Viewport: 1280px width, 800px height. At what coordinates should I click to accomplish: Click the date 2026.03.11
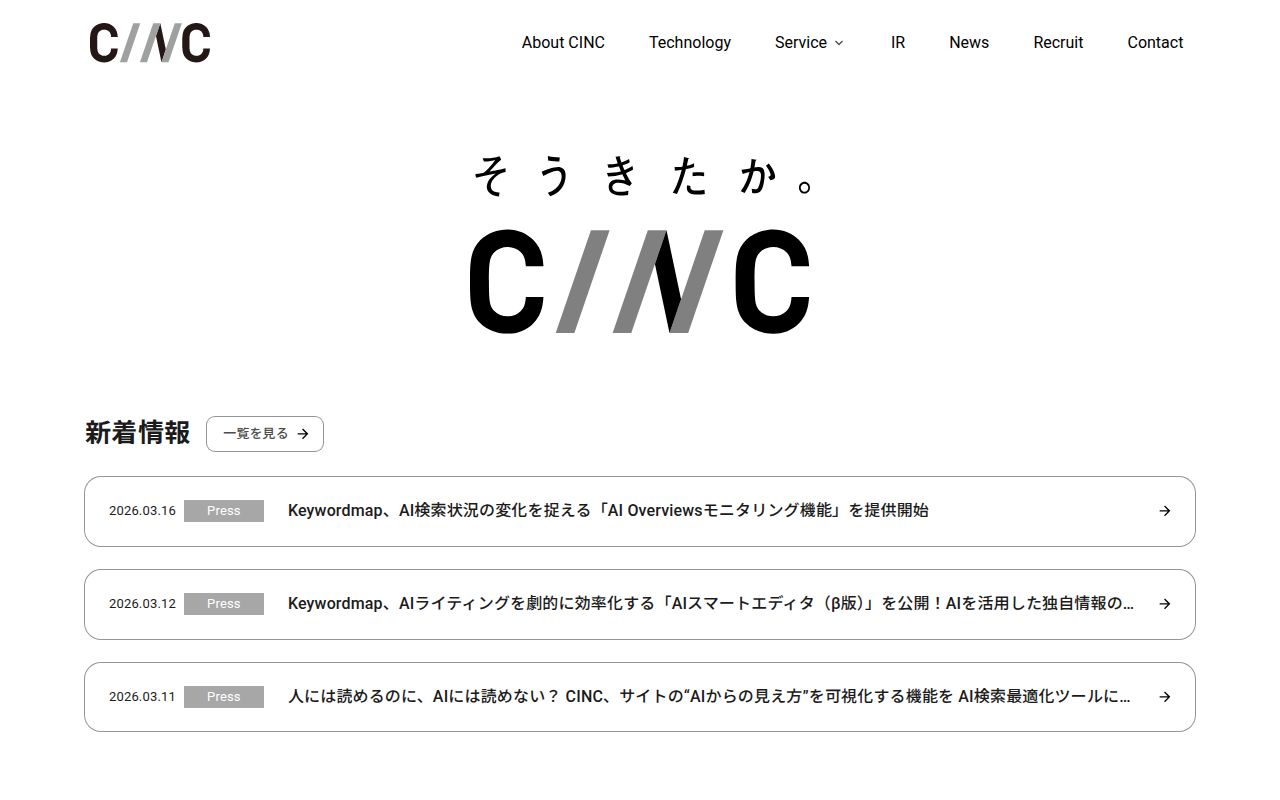(142, 697)
